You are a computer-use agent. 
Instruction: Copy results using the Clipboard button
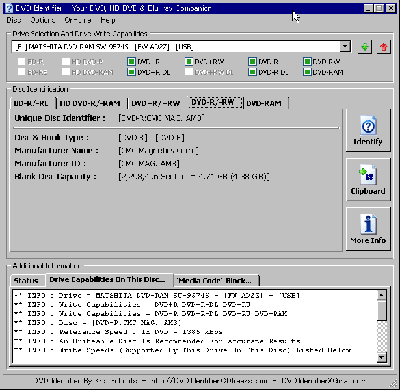tap(368, 180)
